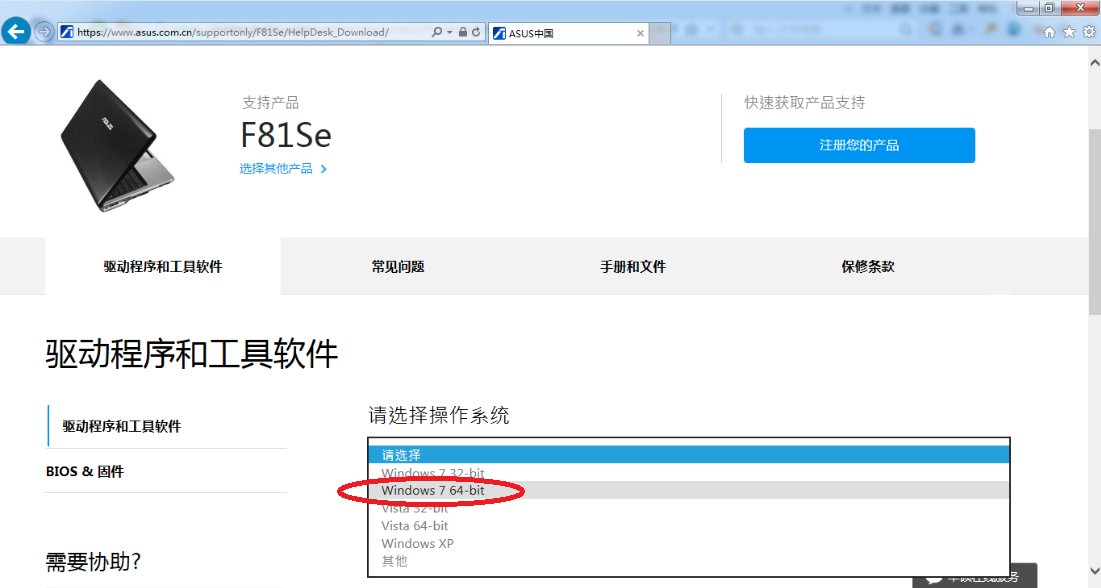The image size is (1101, 588).
Task: Select the ASUS中国 browser tab
Action: pyautogui.click(x=545, y=32)
